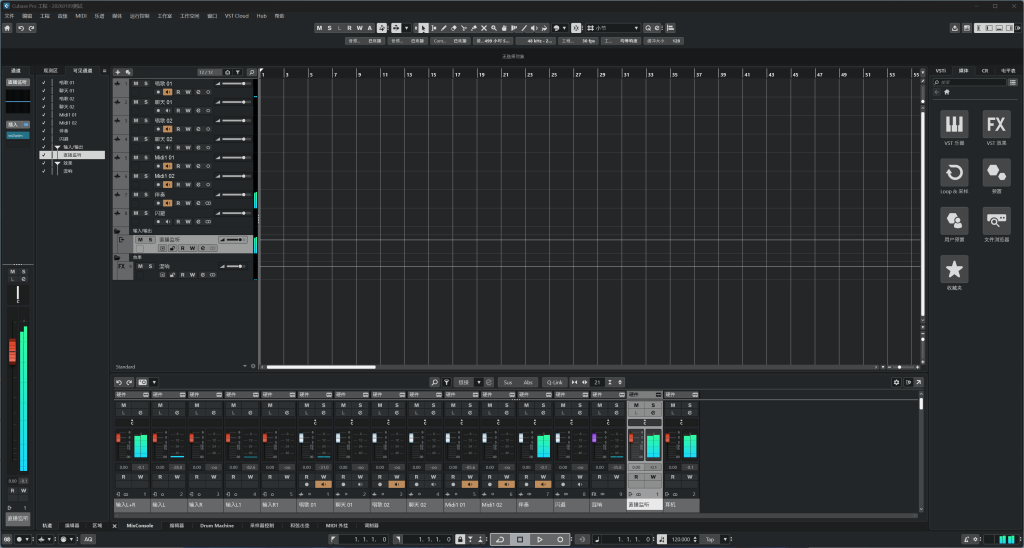Toggle the orange monitor button on 聊天 01 track
1024x548 pixels.
pos(167,111)
